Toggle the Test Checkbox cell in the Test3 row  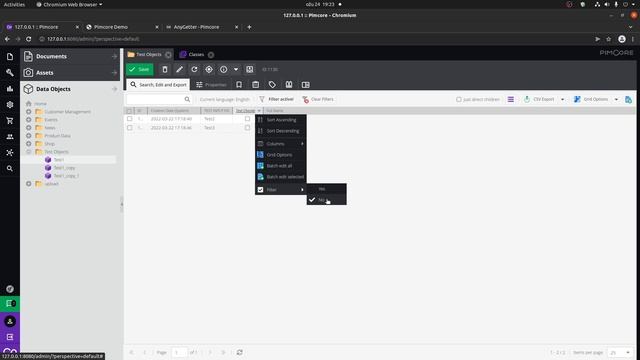point(247,128)
